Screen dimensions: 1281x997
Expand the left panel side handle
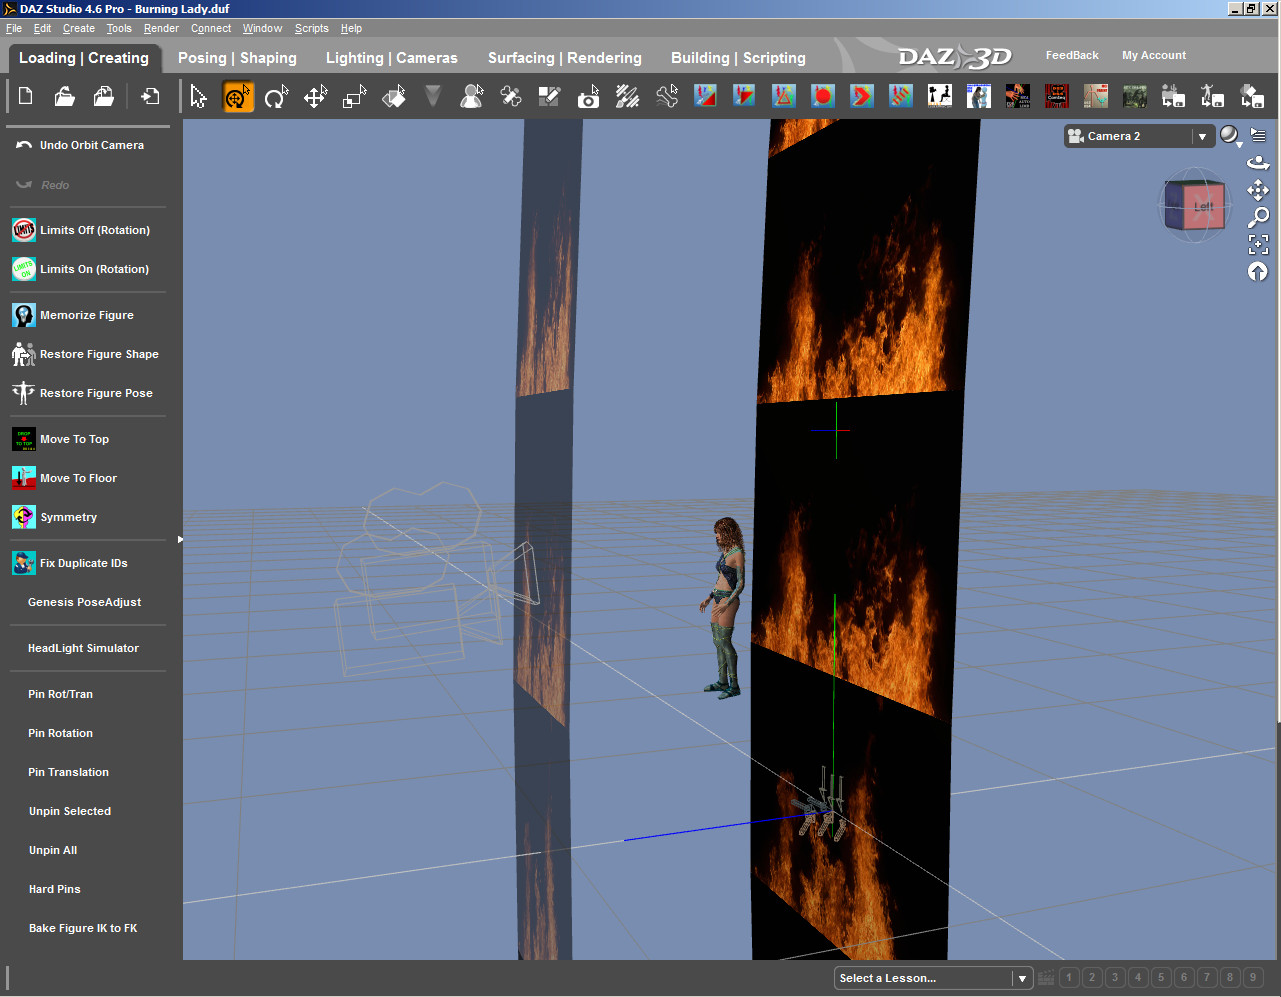coord(180,539)
